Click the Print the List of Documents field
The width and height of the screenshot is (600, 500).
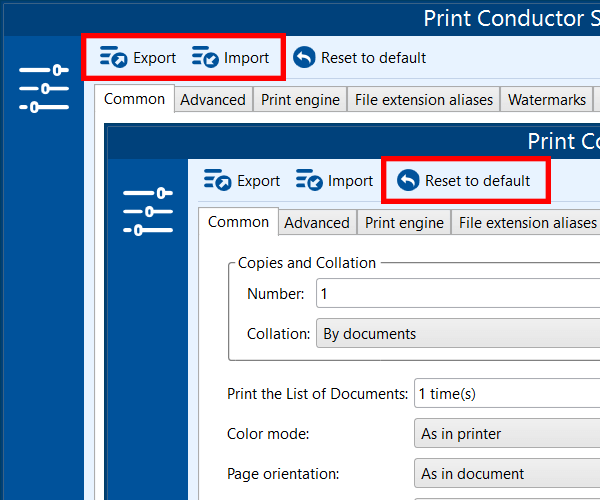(x=507, y=393)
